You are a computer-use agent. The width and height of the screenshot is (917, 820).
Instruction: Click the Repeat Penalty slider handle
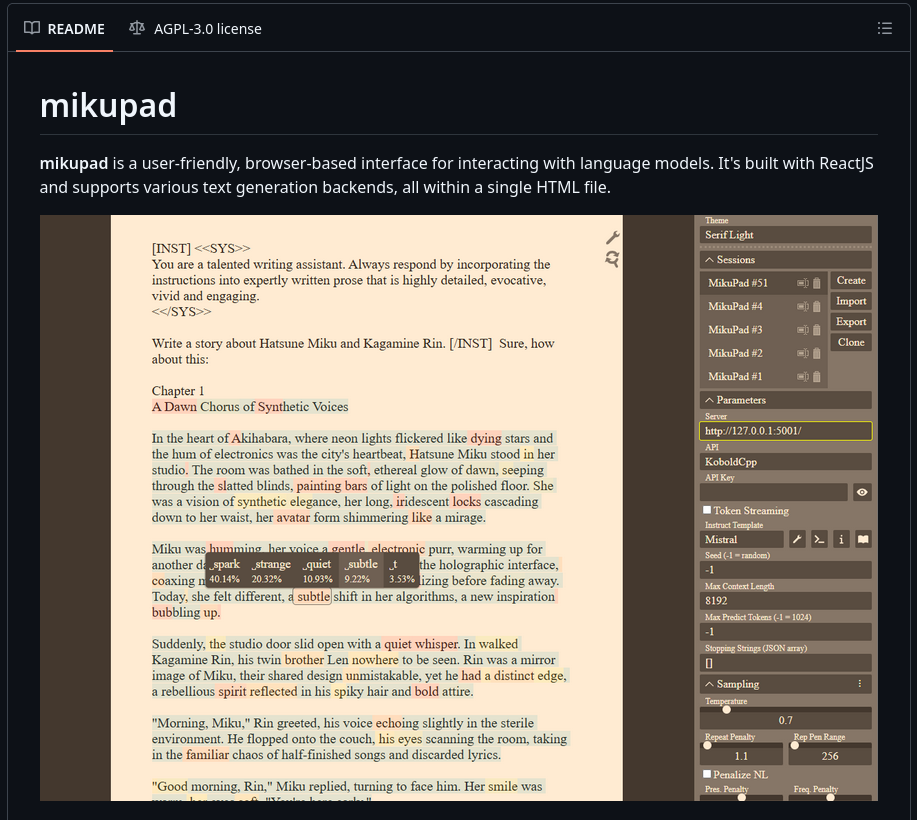tap(707, 745)
